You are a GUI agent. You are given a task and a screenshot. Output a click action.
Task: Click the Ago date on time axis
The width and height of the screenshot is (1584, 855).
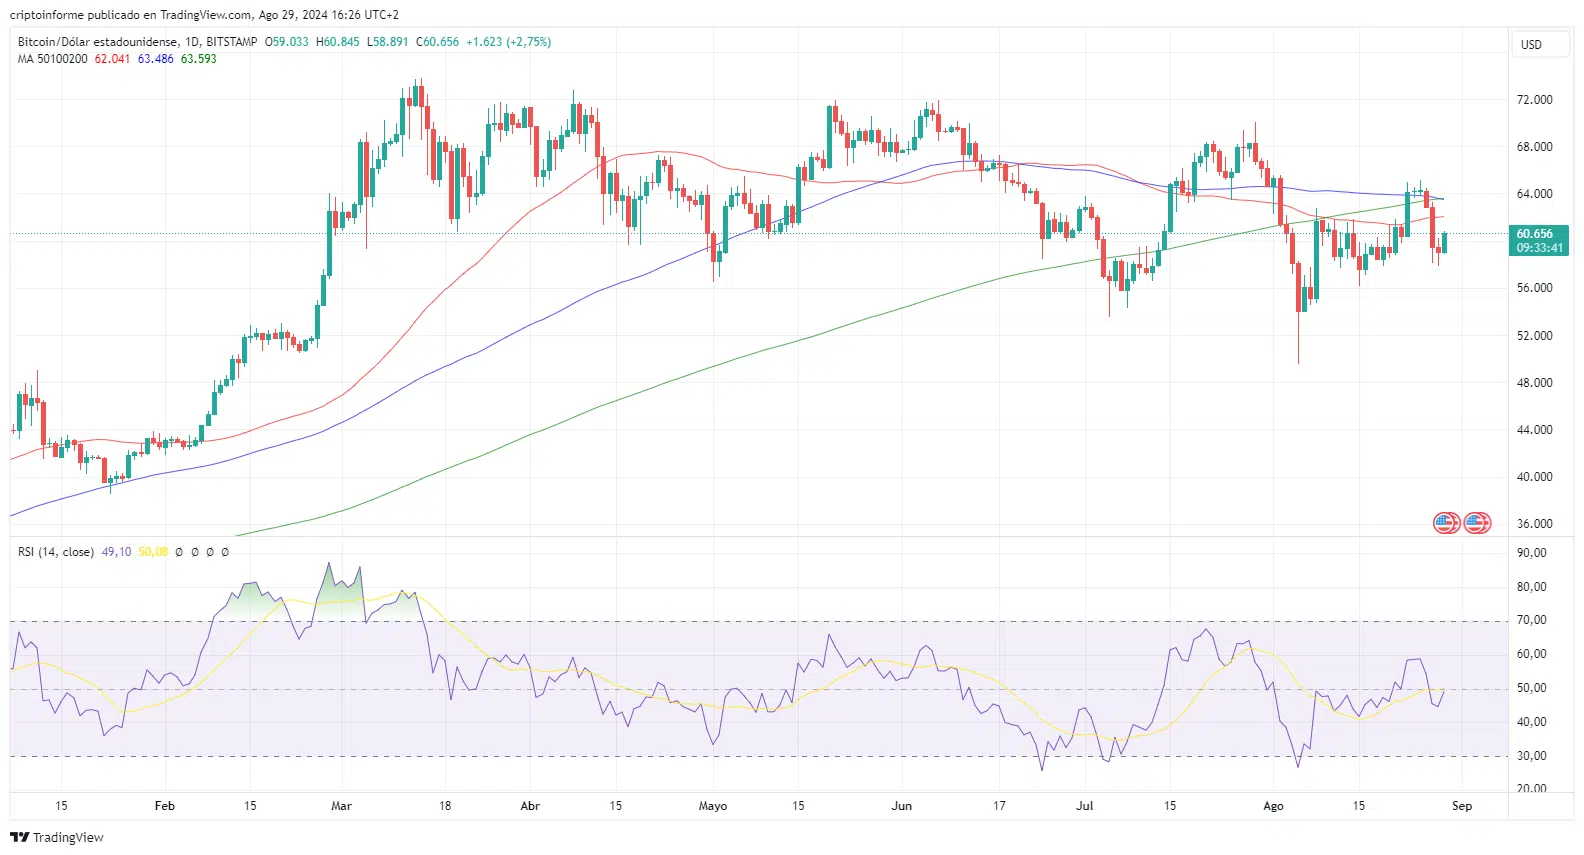click(1273, 806)
